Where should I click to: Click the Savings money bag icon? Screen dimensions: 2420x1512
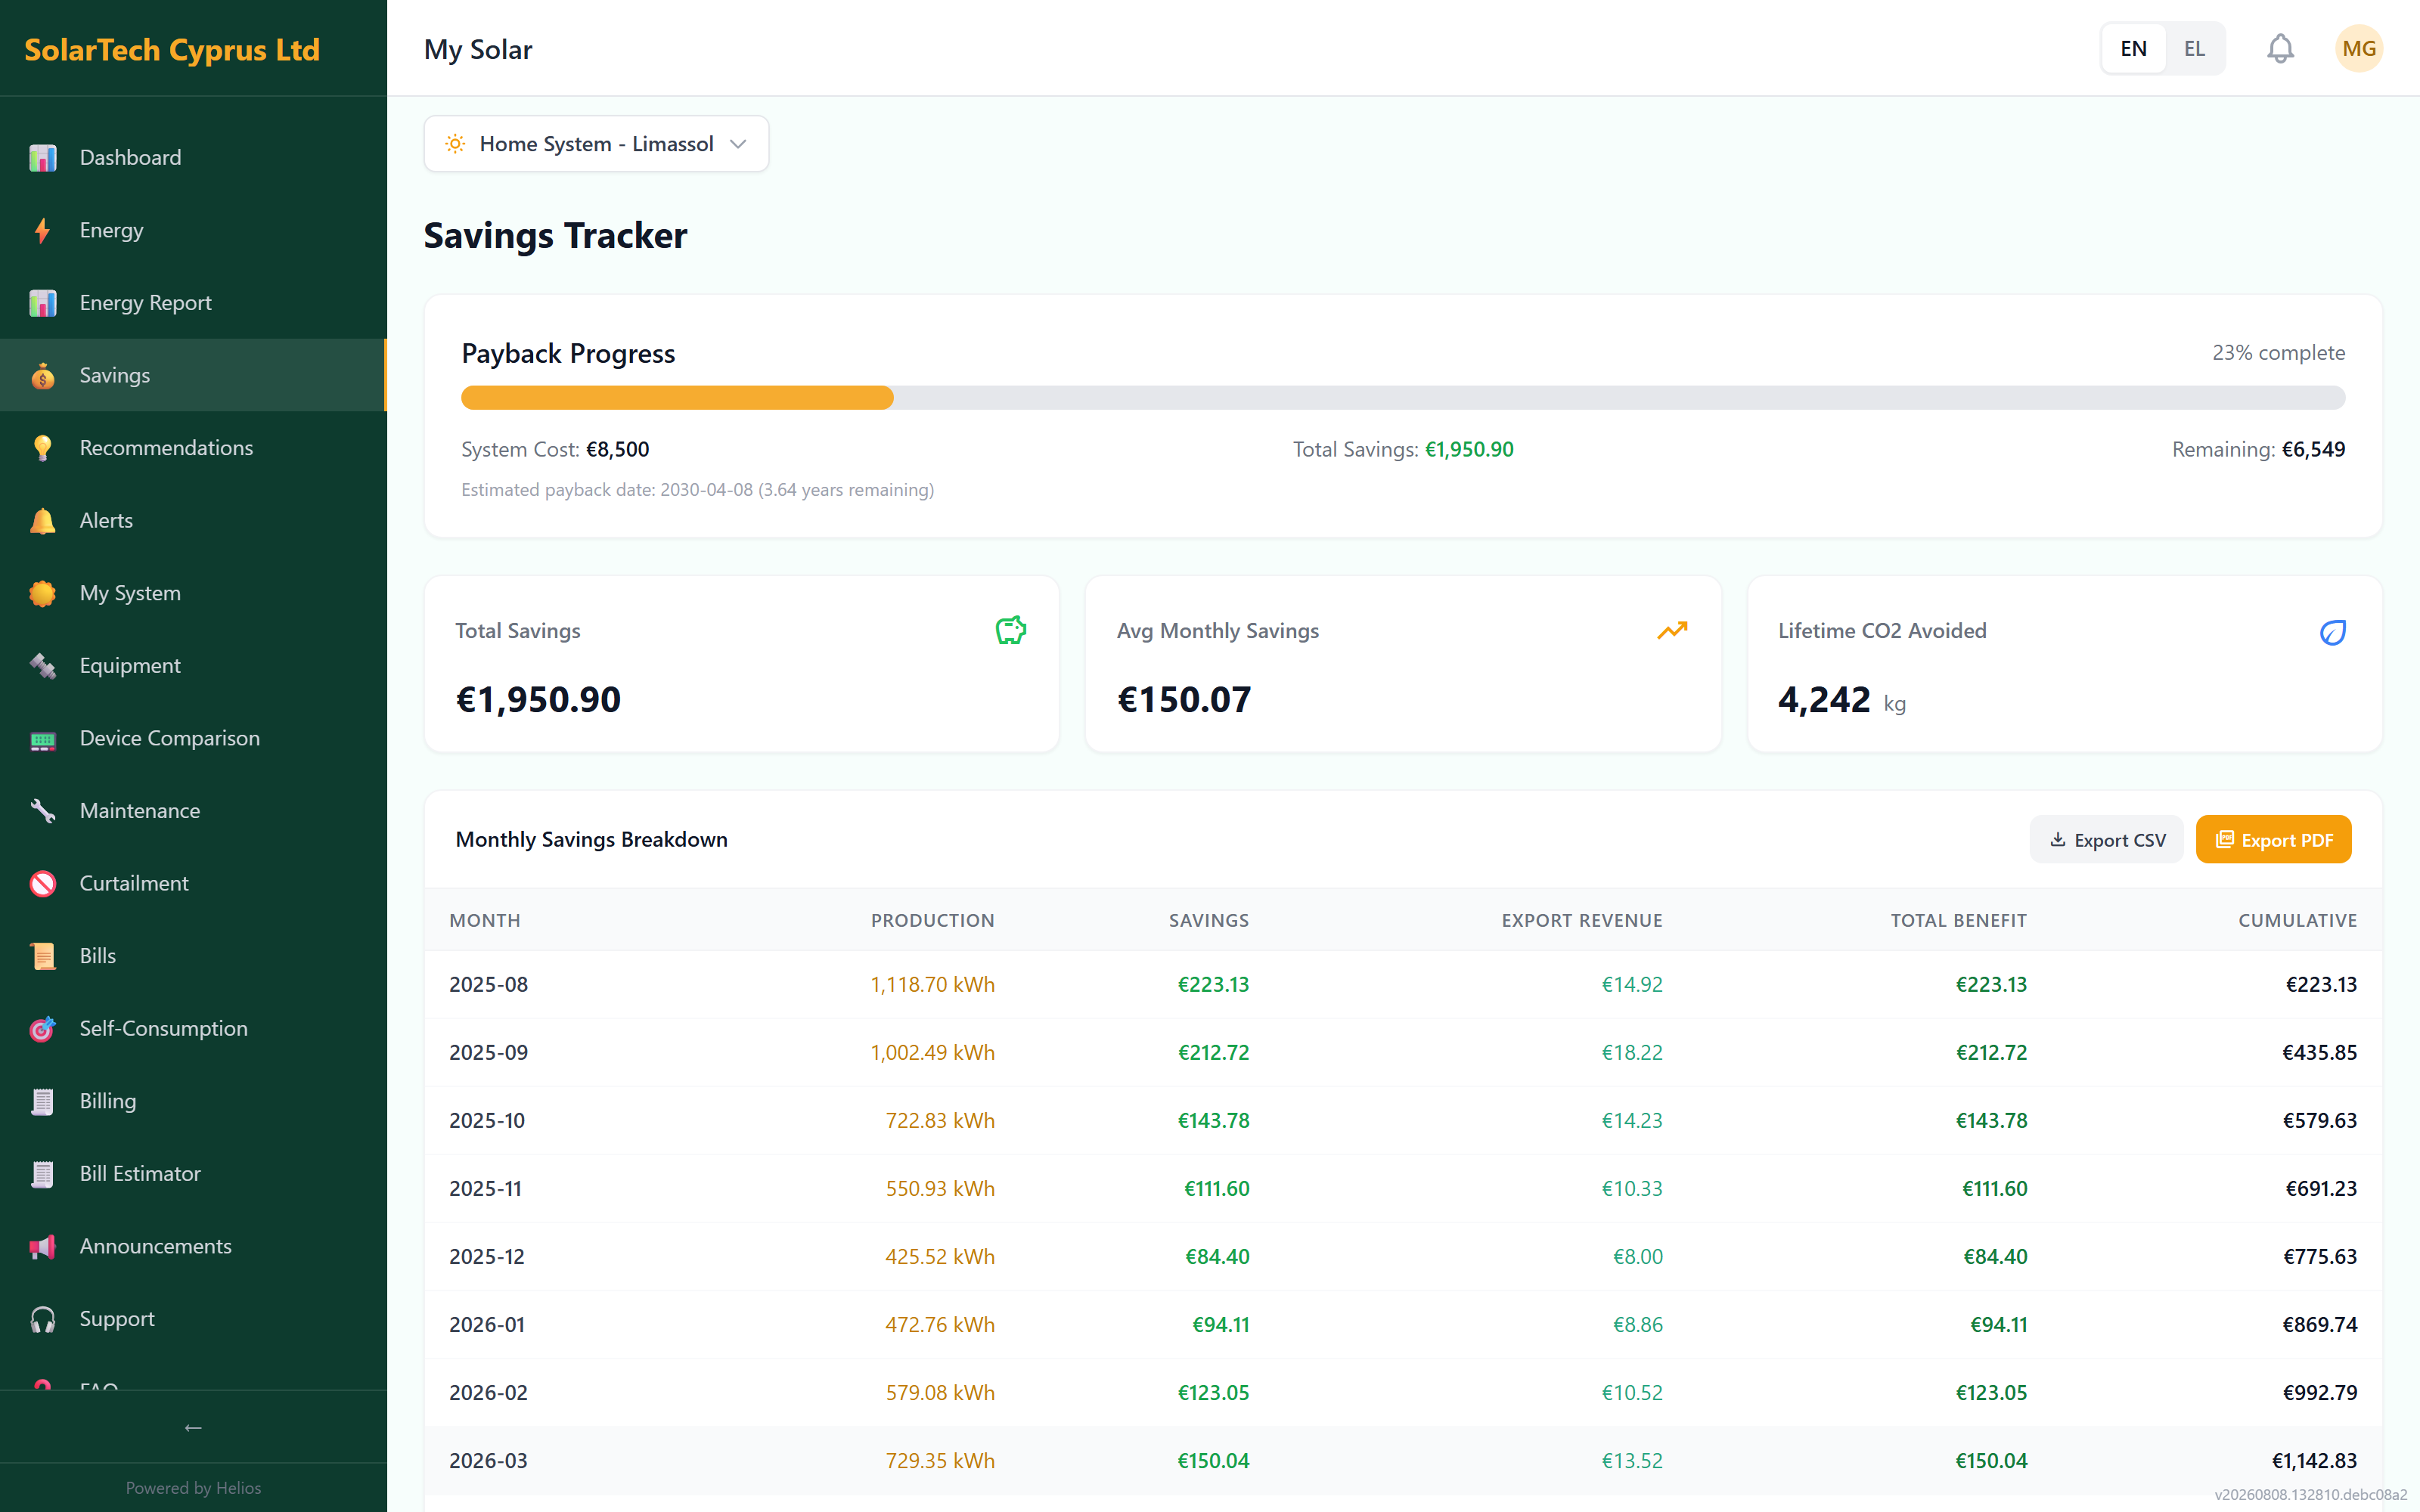[x=42, y=376]
